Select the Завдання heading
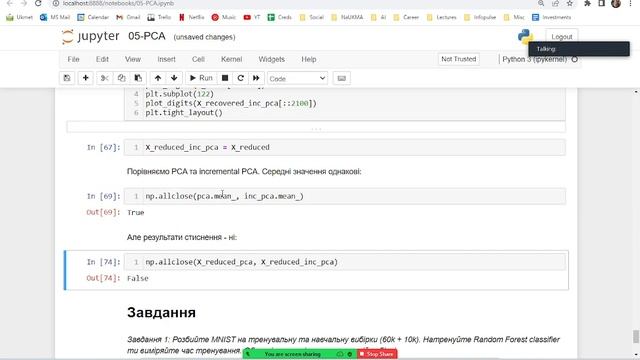Viewport: 640px width, 360px height. (161, 312)
